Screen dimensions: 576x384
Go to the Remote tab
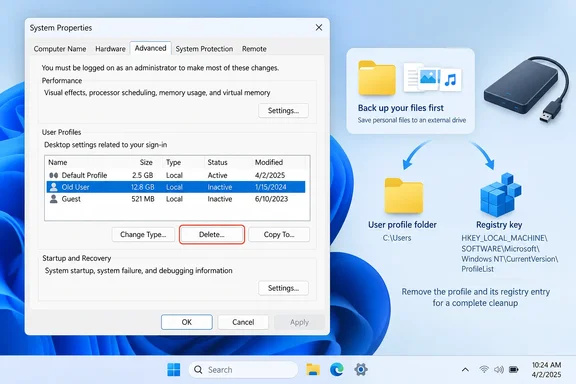[254, 49]
